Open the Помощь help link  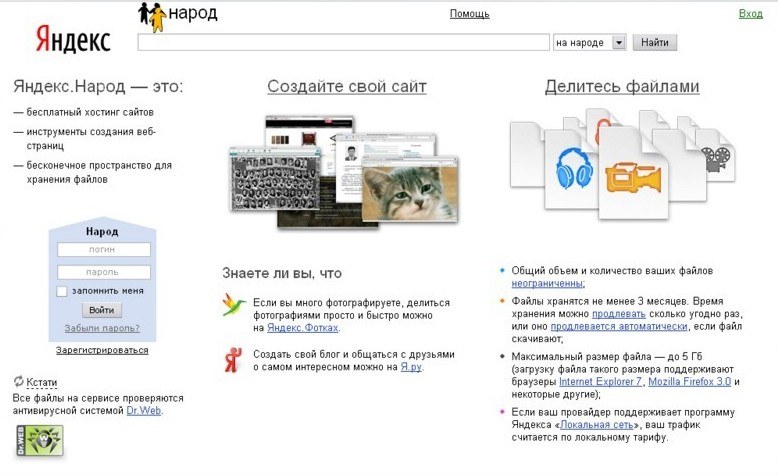469,14
